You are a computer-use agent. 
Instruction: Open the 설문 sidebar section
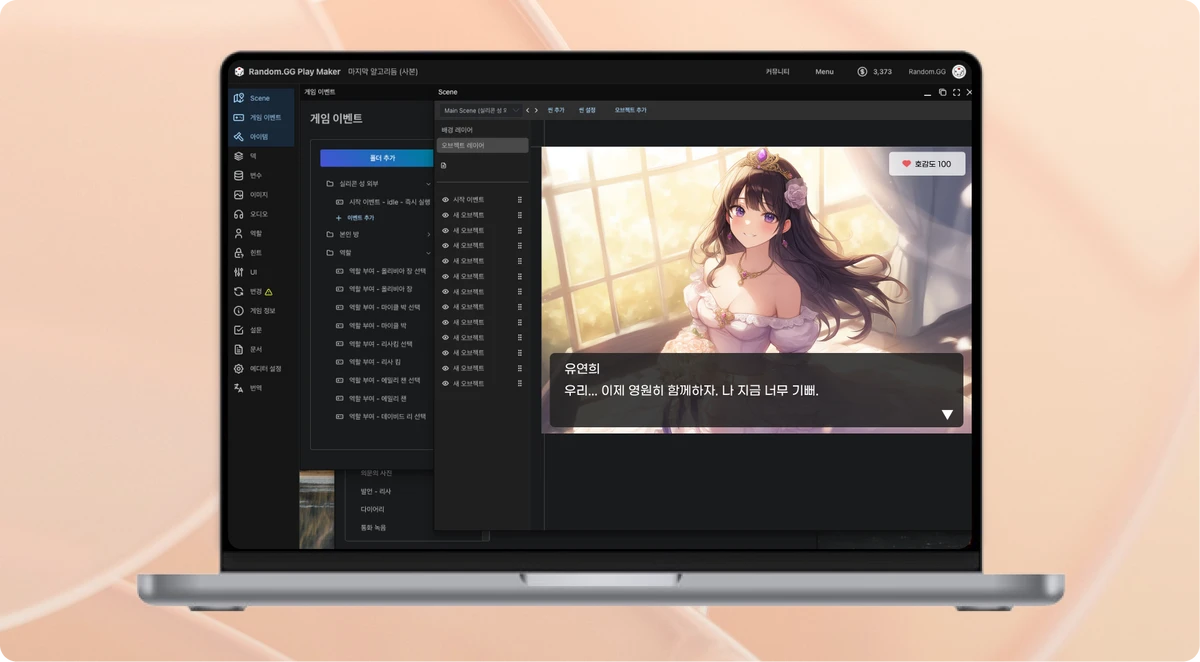point(248,330)
